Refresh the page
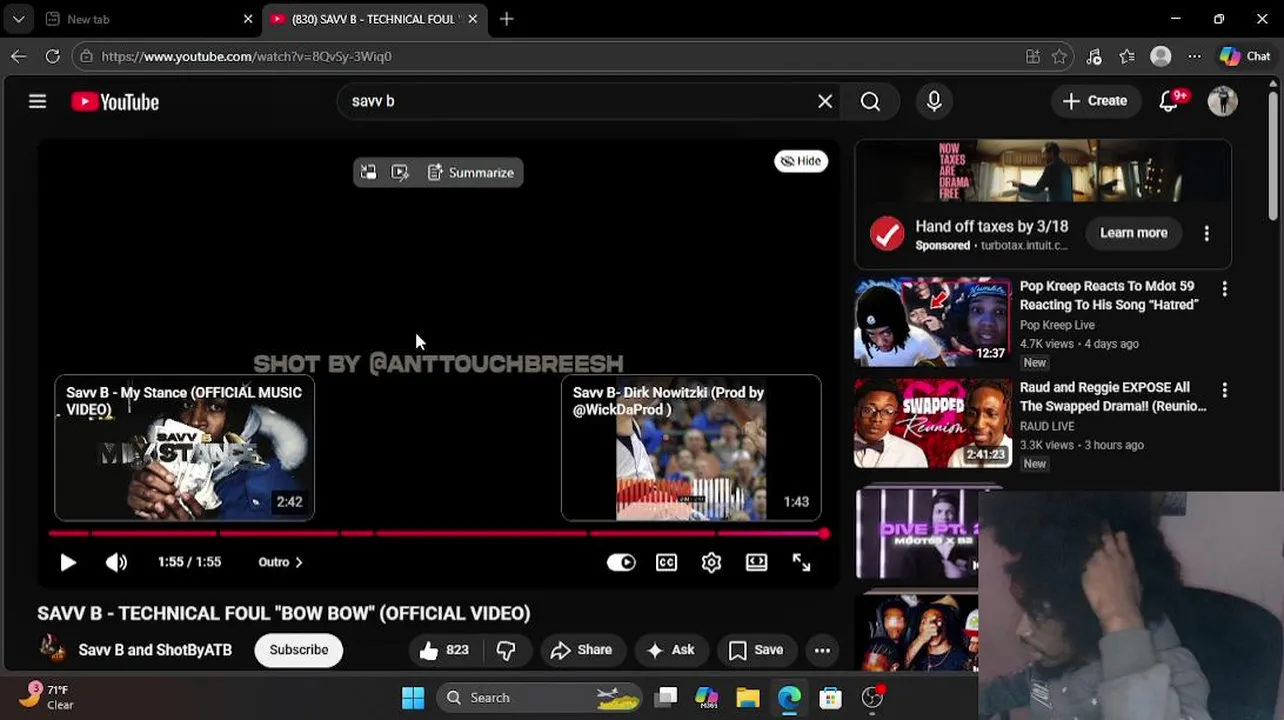The height and width of the screenshot is (720, 1284). click(x=52, y=57)
